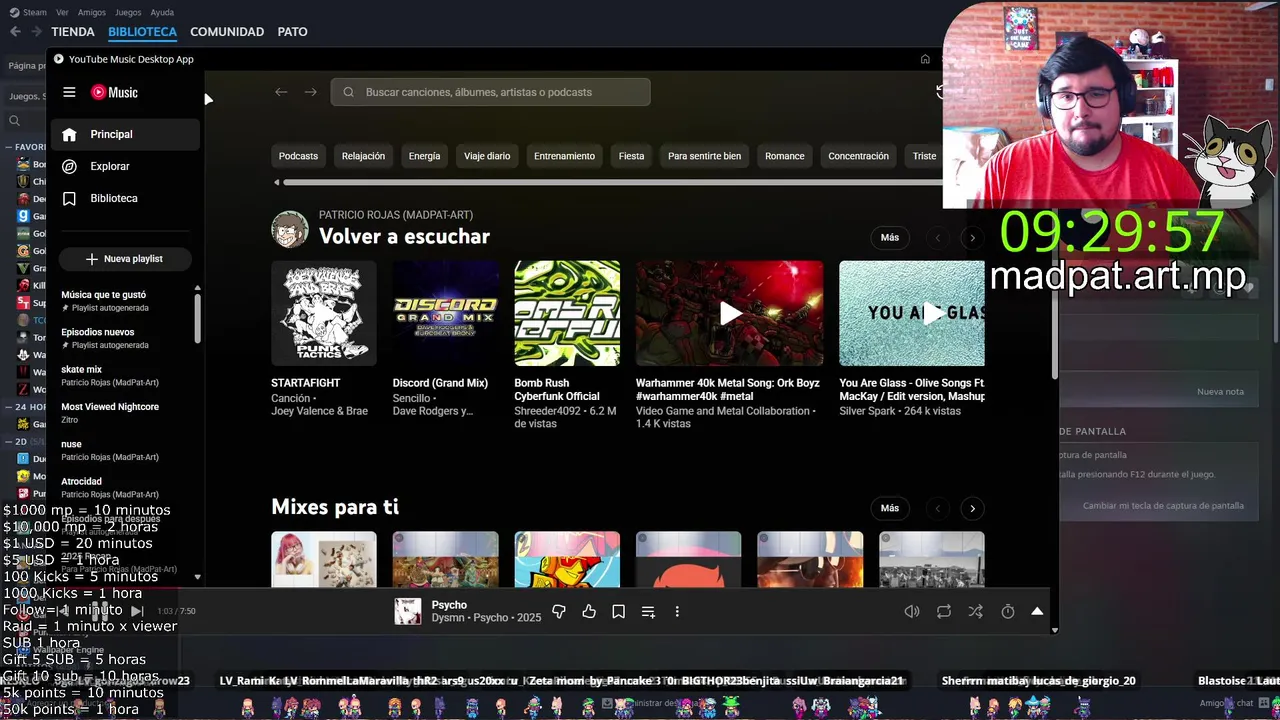The width and height of the screenshot is (1280, 720).
Task: Click Más next to Volver a escuchar
Action: (890, 238)
